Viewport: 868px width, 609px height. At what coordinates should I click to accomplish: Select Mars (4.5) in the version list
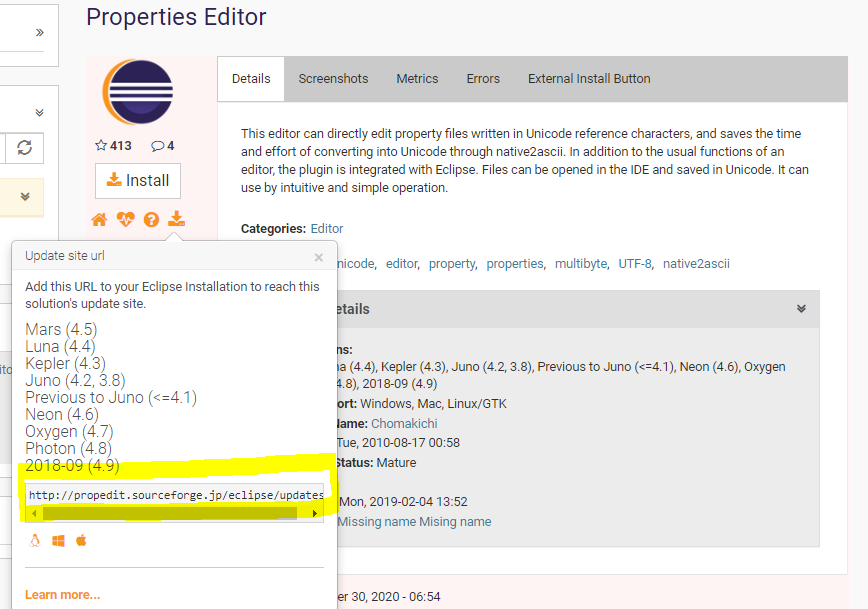pyautogui.click(x=61, y=329)
